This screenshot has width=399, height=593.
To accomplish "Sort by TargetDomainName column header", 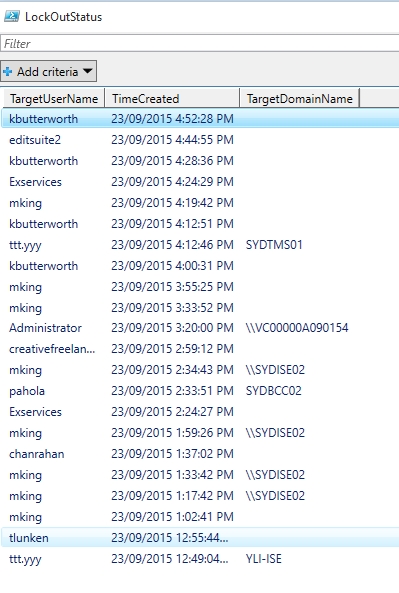I will [x=299, y=98].
